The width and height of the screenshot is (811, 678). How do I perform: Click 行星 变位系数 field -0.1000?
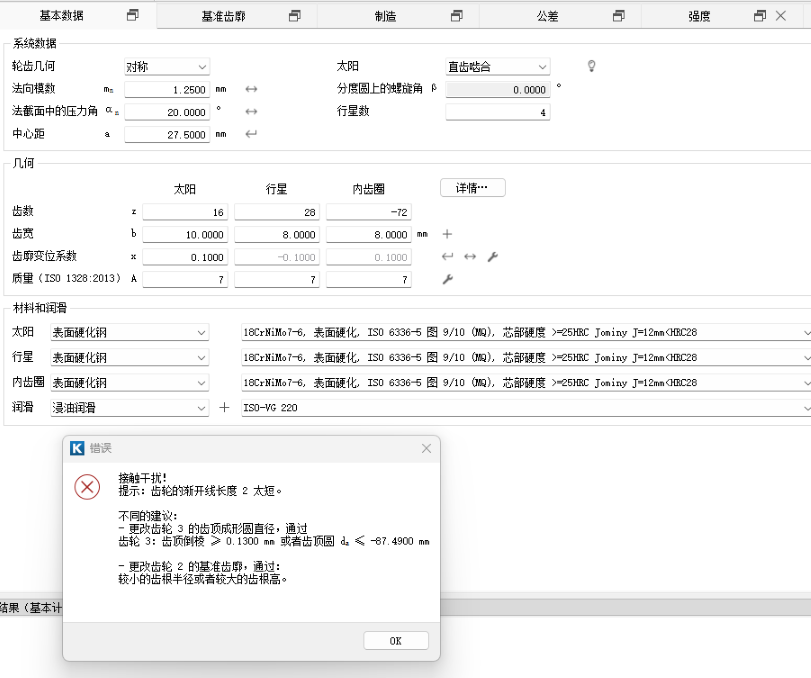pos(277,257)
